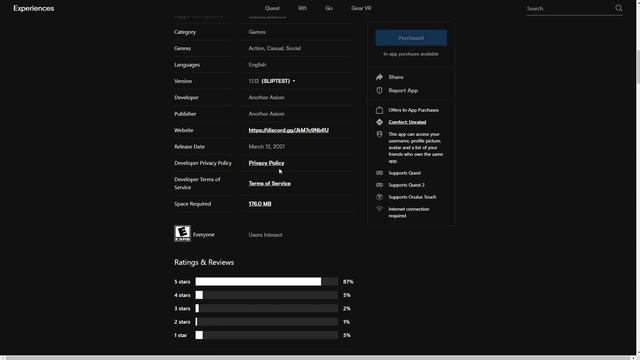
Task: Switch to the Go tab
Action: (x=329, y=8)
